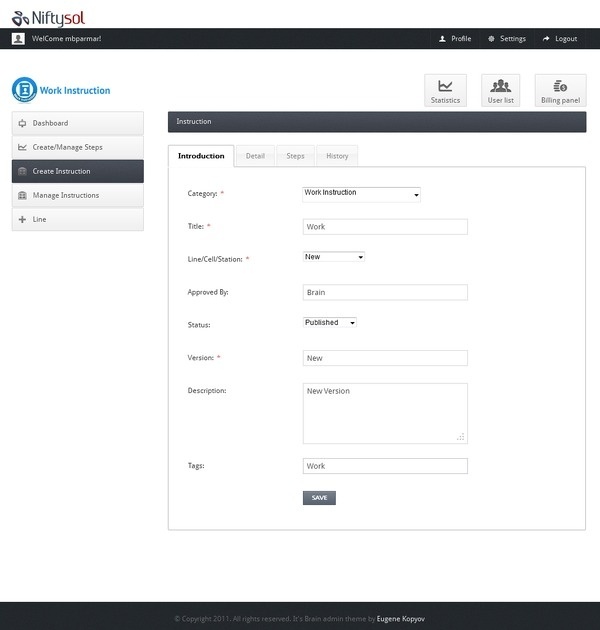Click the Tags input field
The width and height of the screenshot is (600, 630).
385,466
